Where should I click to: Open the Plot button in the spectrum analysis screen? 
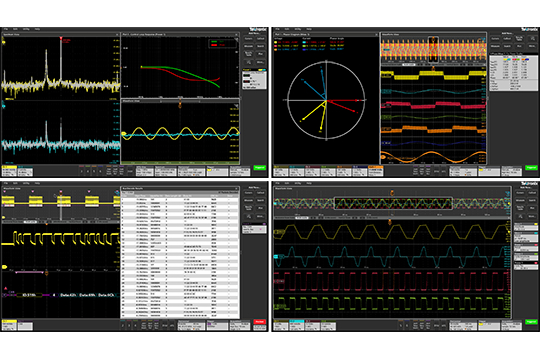click(260, 54)
